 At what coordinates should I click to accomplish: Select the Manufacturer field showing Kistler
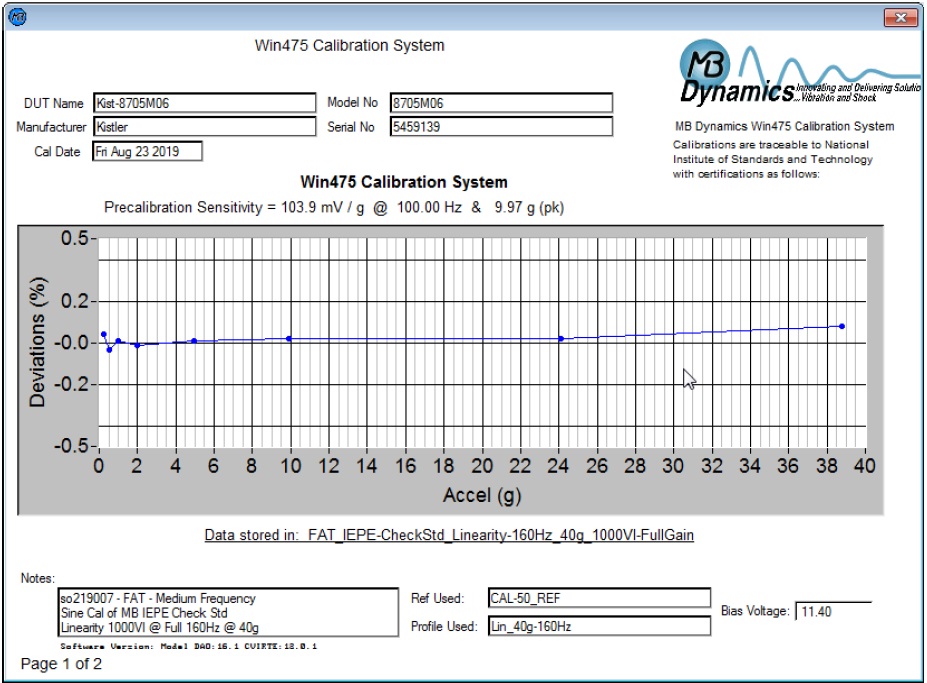click(x=204, y=127)
